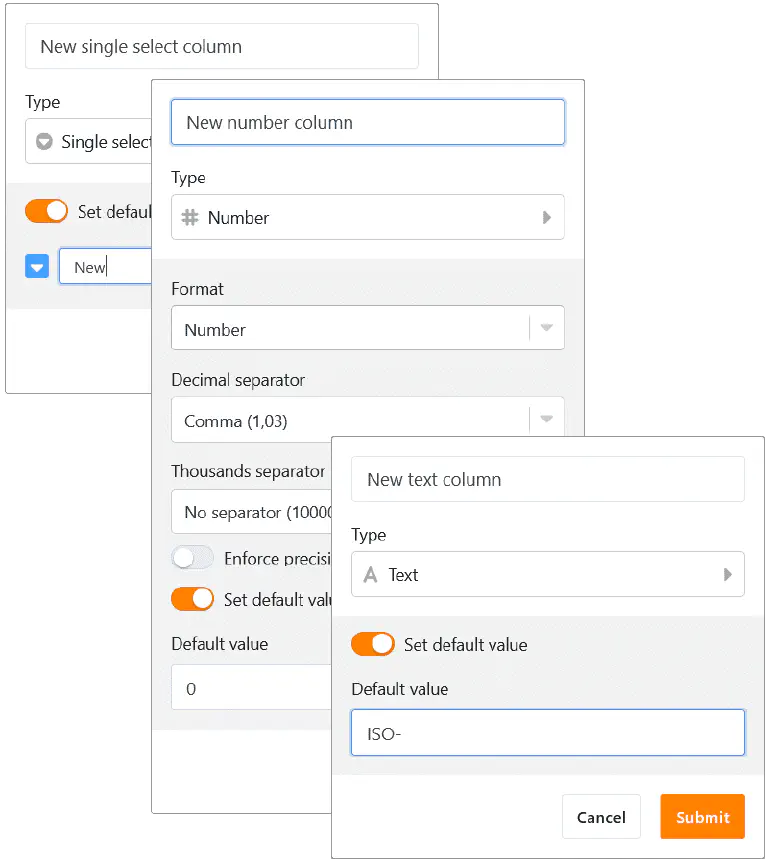Click the Default value label in number dialog
The width and height of the screenshot is (768, 864).
click(x=219, y=644)
